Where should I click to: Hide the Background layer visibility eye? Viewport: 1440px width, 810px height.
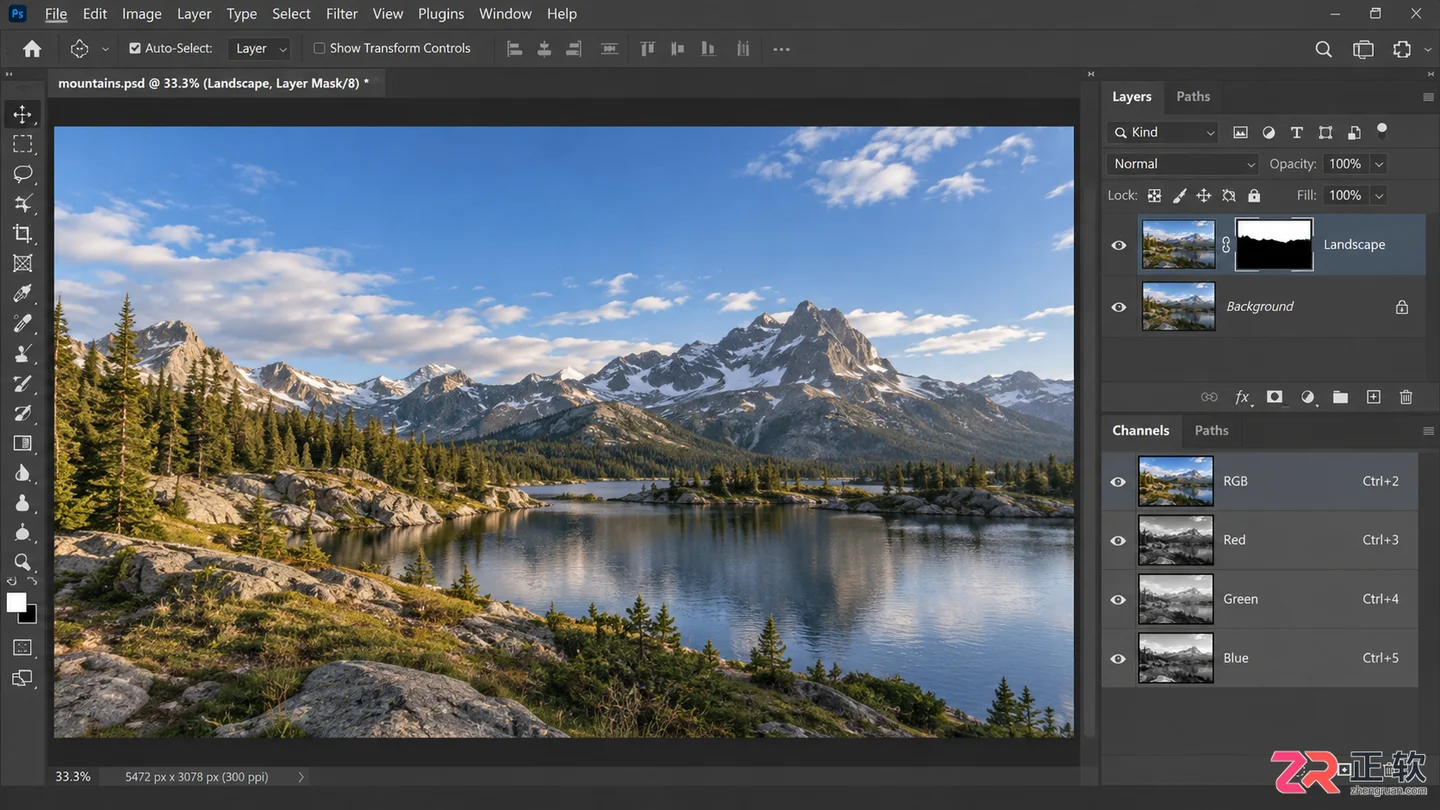click(x=1119, y=307)
